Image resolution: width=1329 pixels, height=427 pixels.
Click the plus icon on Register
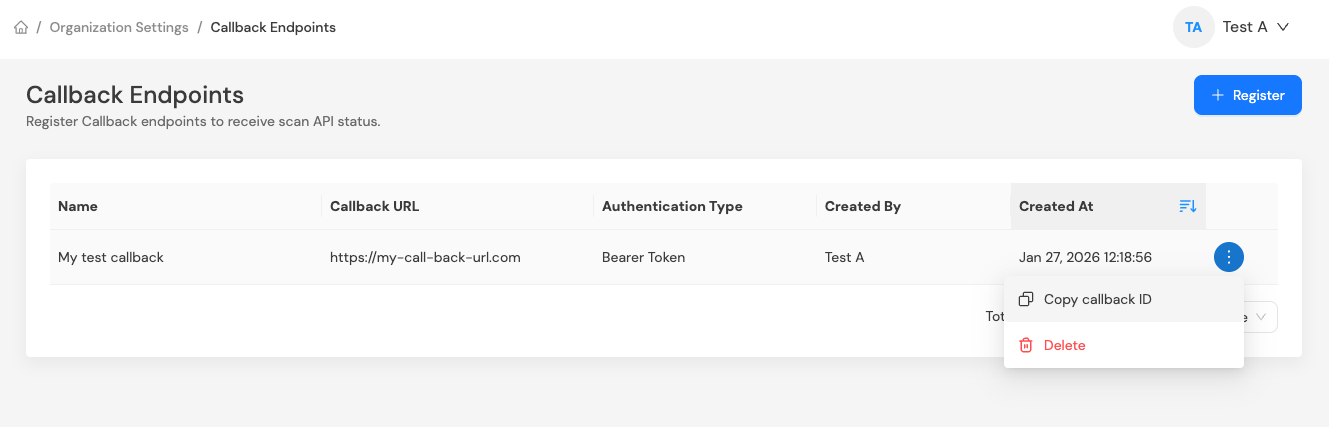point(1217,95)
